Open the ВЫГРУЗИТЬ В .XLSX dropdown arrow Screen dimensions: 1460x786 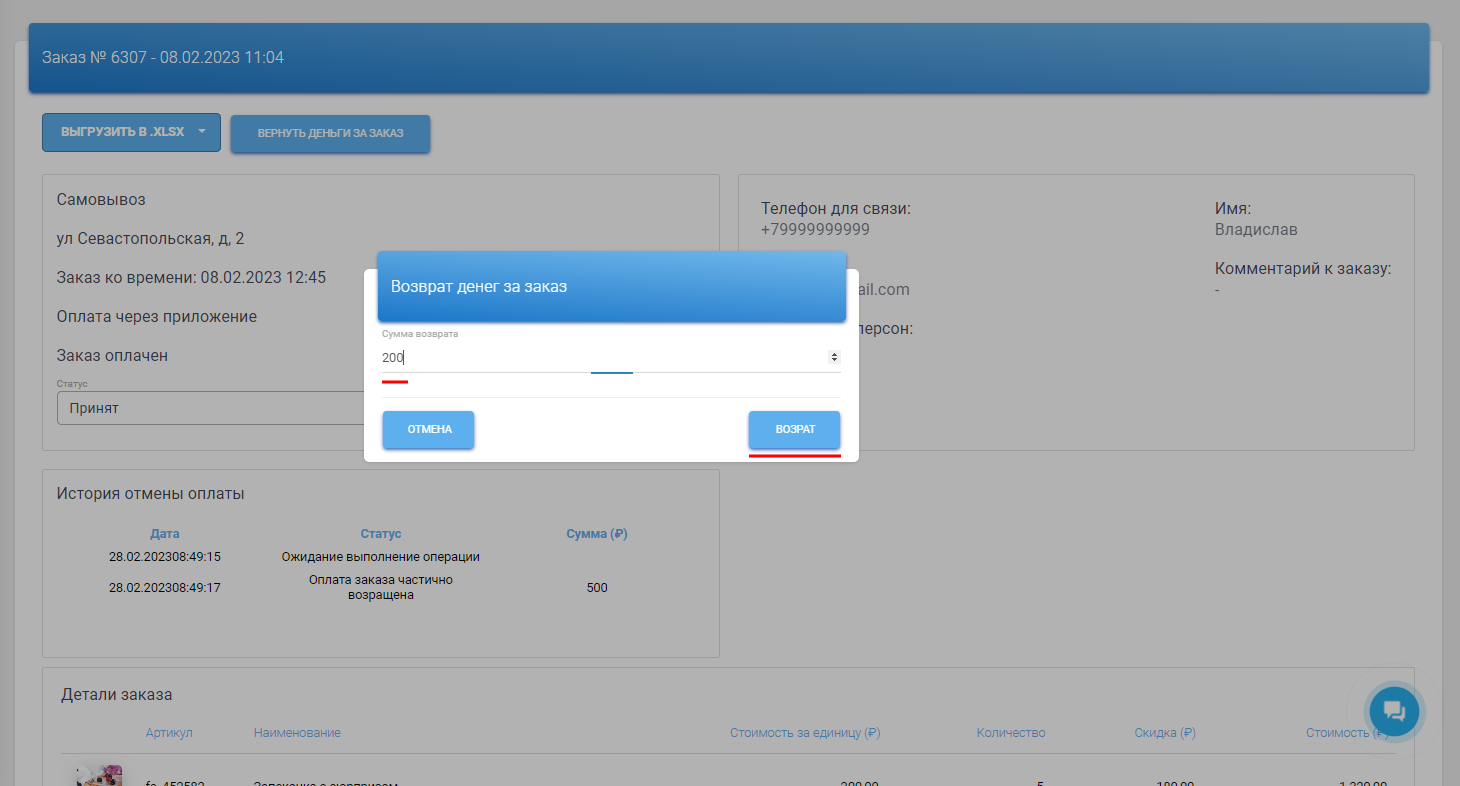[202, 132]
